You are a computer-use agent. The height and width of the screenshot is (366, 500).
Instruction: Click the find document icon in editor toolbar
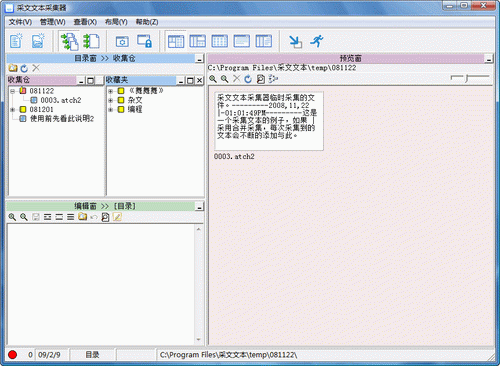[x=105, y=217]
